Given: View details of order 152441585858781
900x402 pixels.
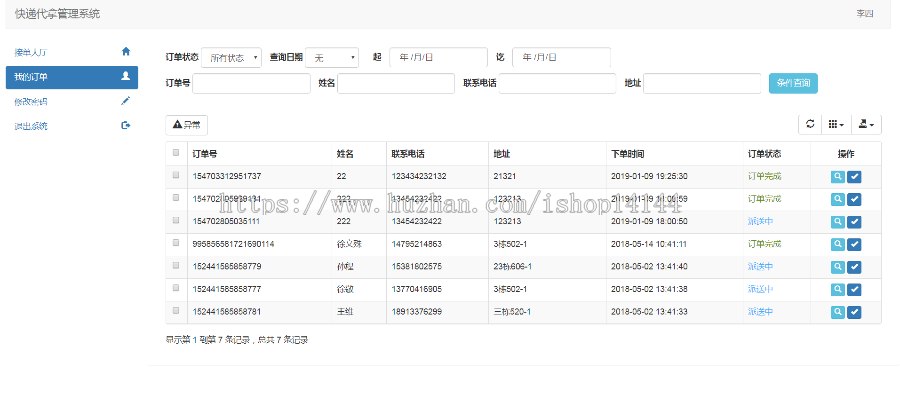Looking at the screenshot, I should tap(838, 312).
